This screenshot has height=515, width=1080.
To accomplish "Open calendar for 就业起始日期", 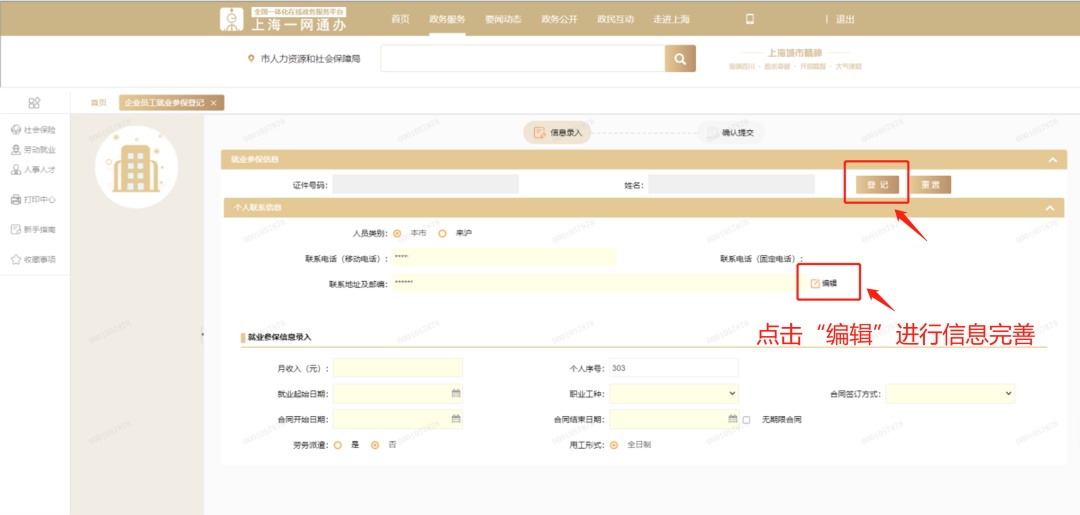I will pyautogui.click(x=456, y=394).
